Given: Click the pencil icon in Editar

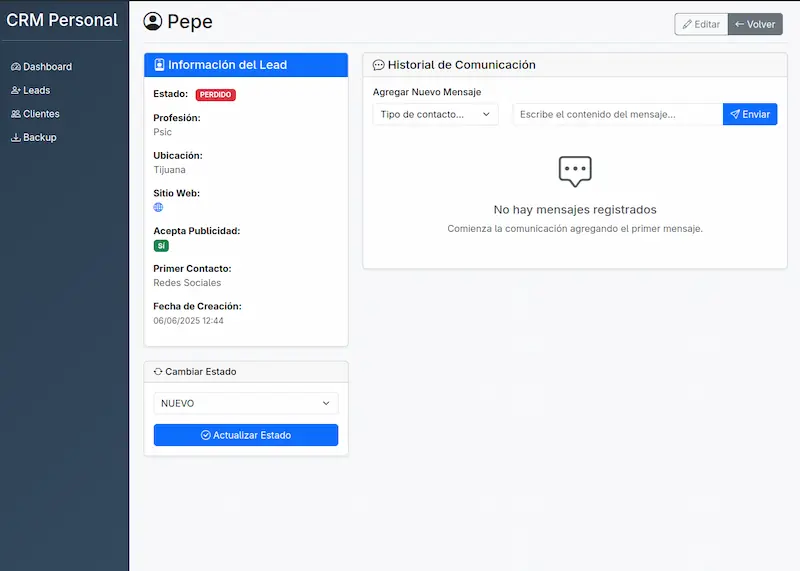Looking at the screenshot, I should (687, 24).
